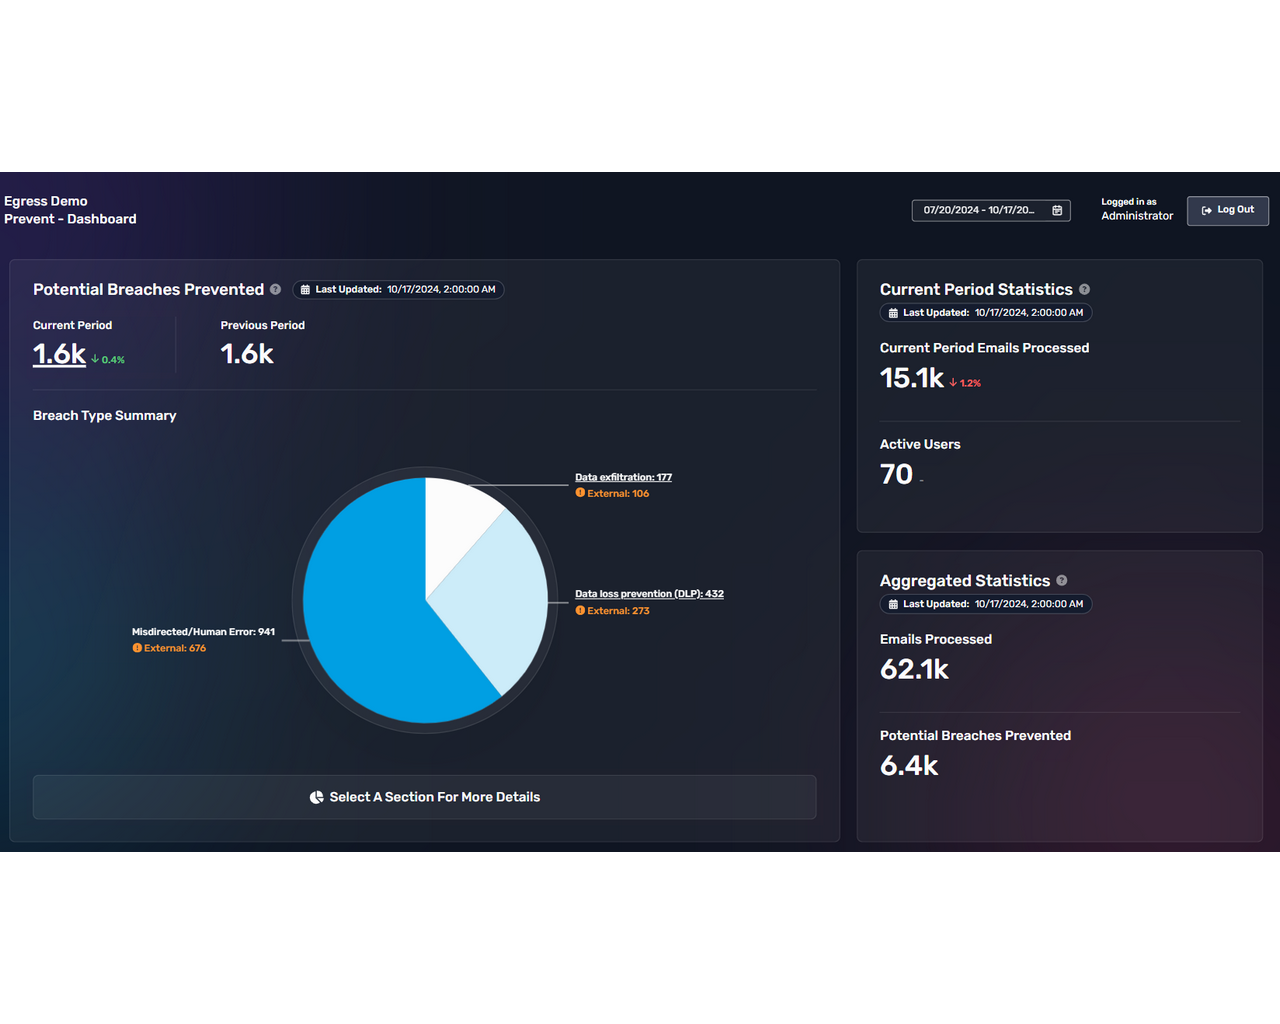Click the orange warning icon beside External: 676
The width and height of the screenshot is (1280, 1024).
tap(136, 648)
